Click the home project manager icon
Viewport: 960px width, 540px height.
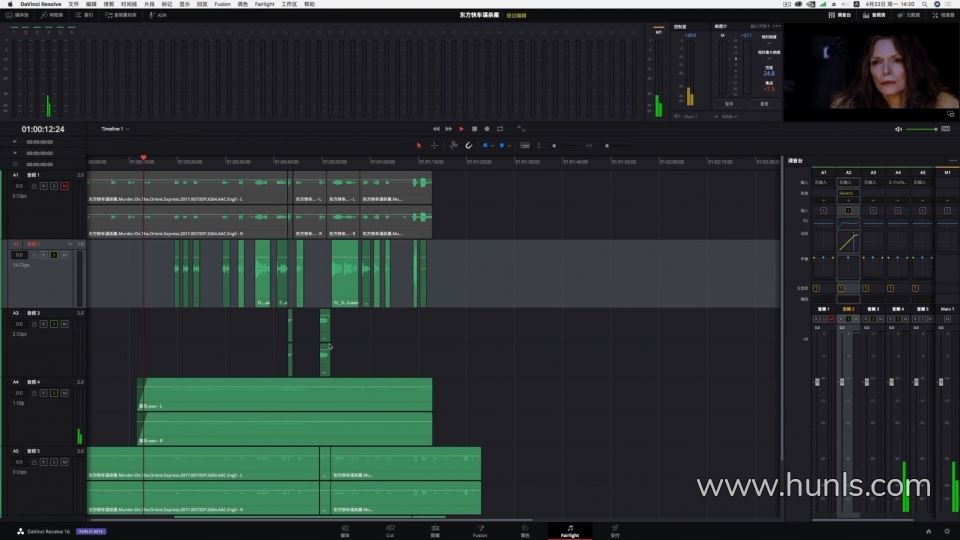(x=928, y=531)
